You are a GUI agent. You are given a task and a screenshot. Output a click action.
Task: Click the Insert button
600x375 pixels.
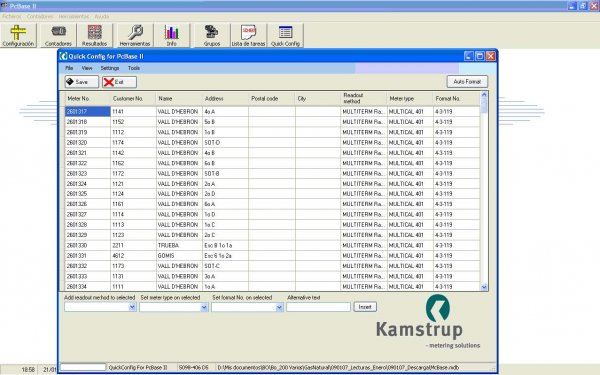(x=365, y=307)
